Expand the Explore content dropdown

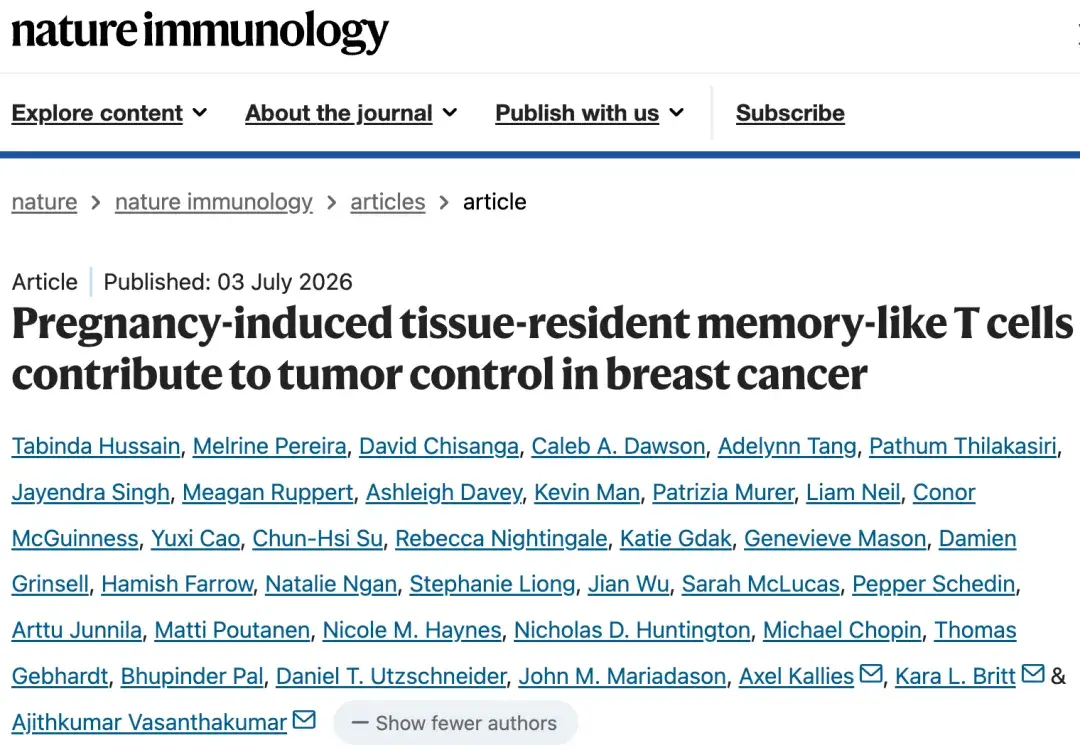point(109,113)
